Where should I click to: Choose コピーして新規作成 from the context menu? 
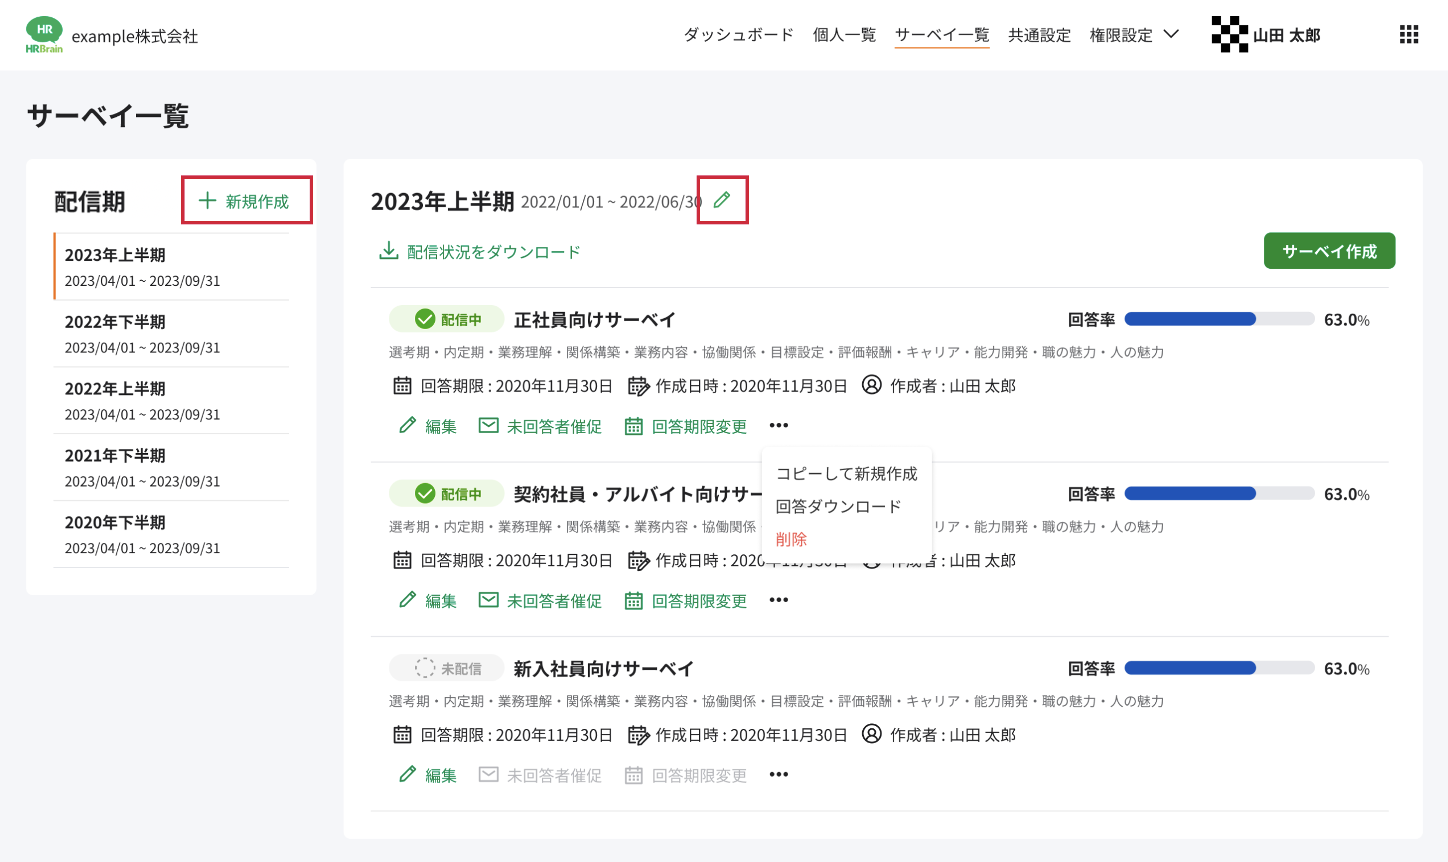click(846, 474)
